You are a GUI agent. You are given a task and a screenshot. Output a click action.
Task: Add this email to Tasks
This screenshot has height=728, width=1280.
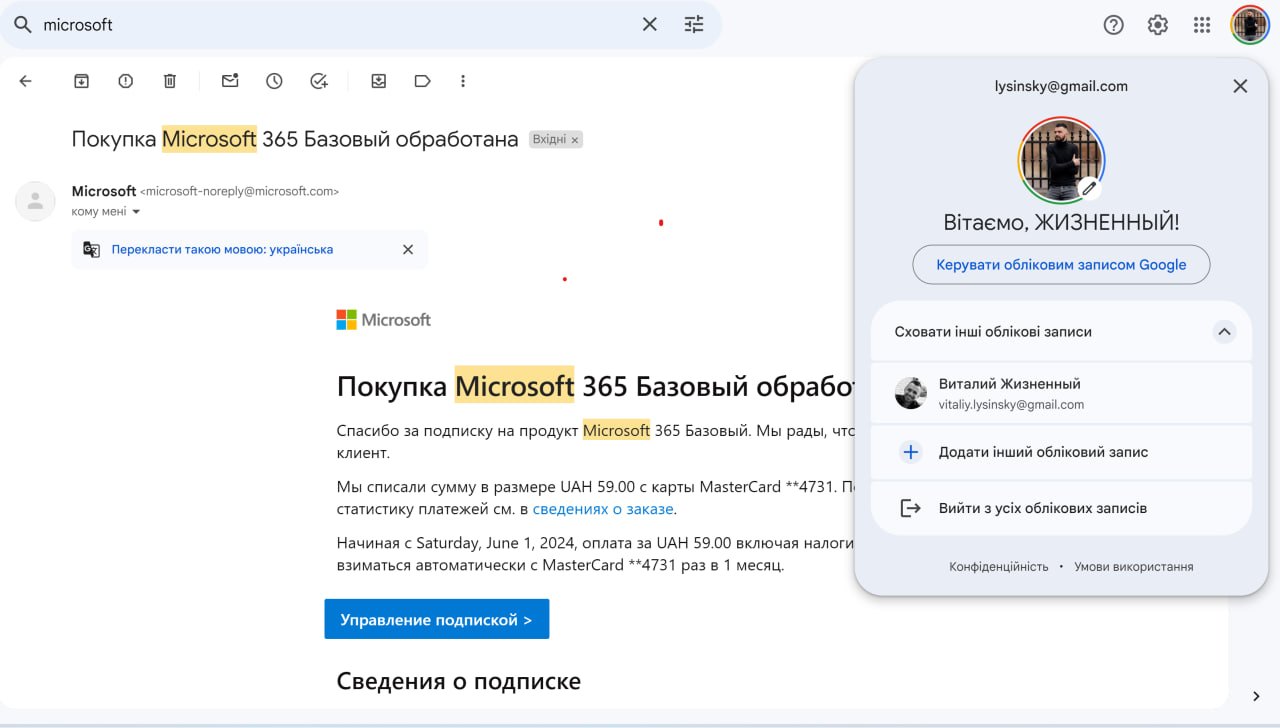[x=319, y=81]
